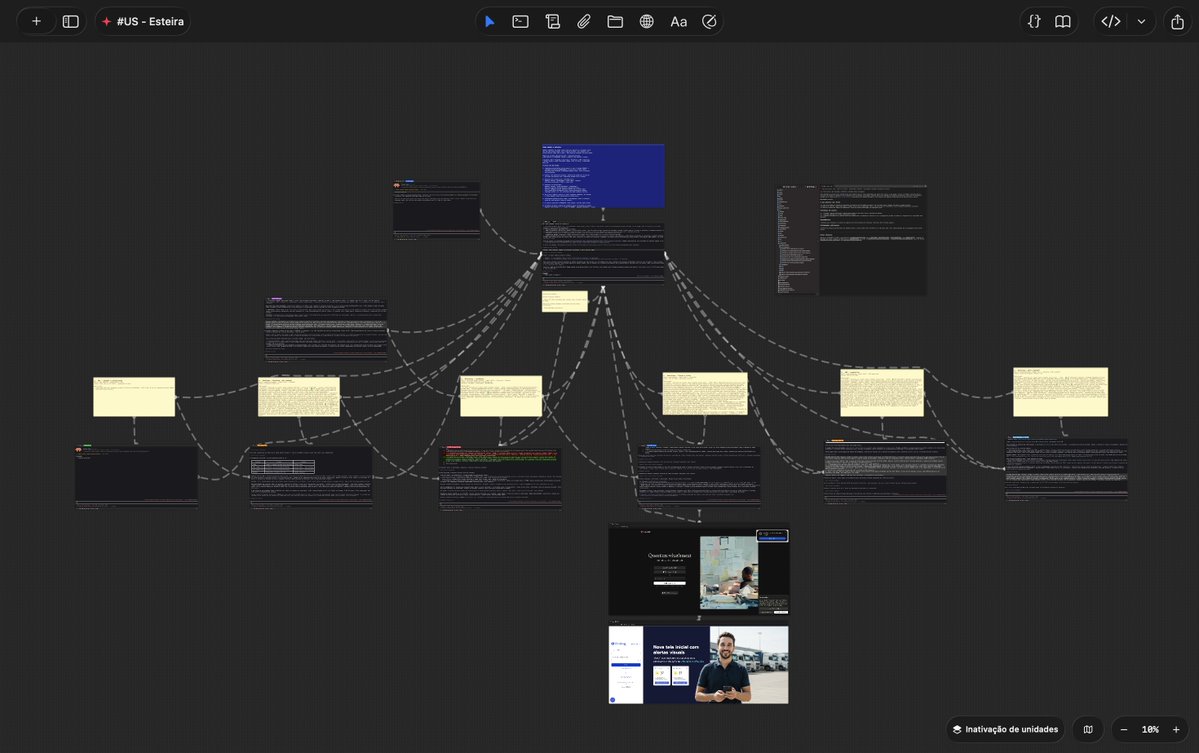Choose the globe web tool
Image resolution: width=1199 pixels, height=753 pixels.
(647, 21)
